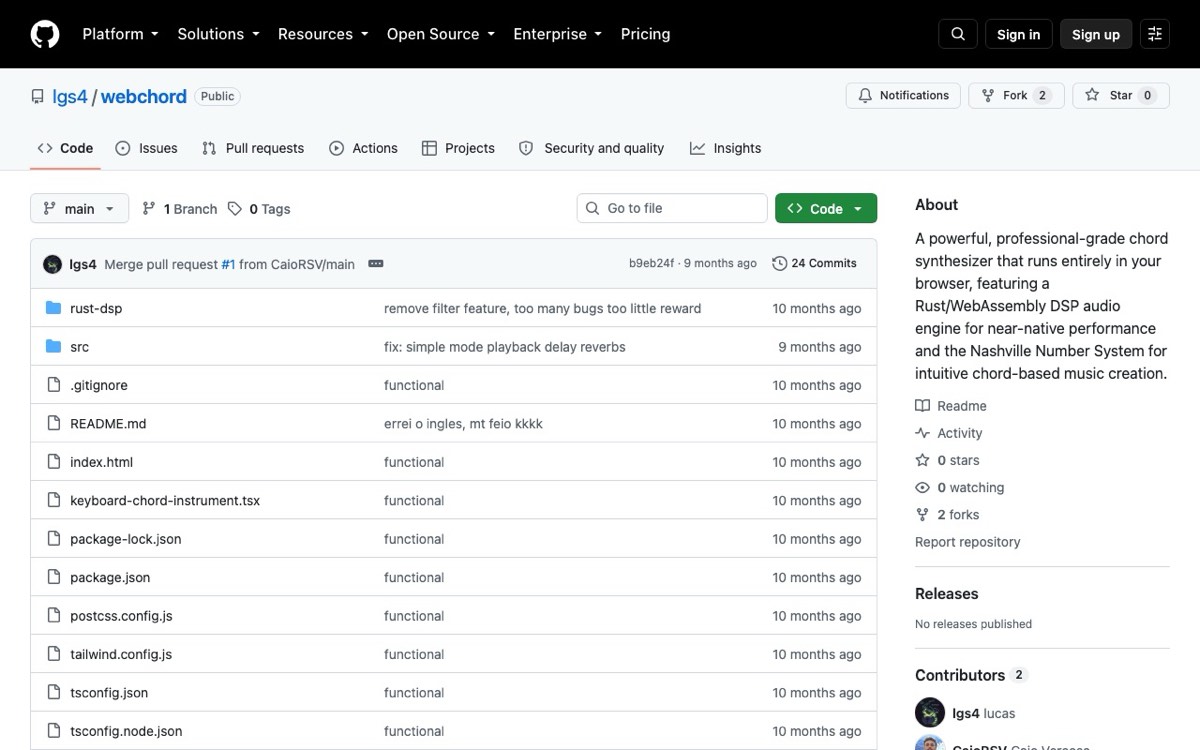Click the tag icon beside 0 Tags
The height and width of the screenshot is (750, 1200).
tap(235, 209)
